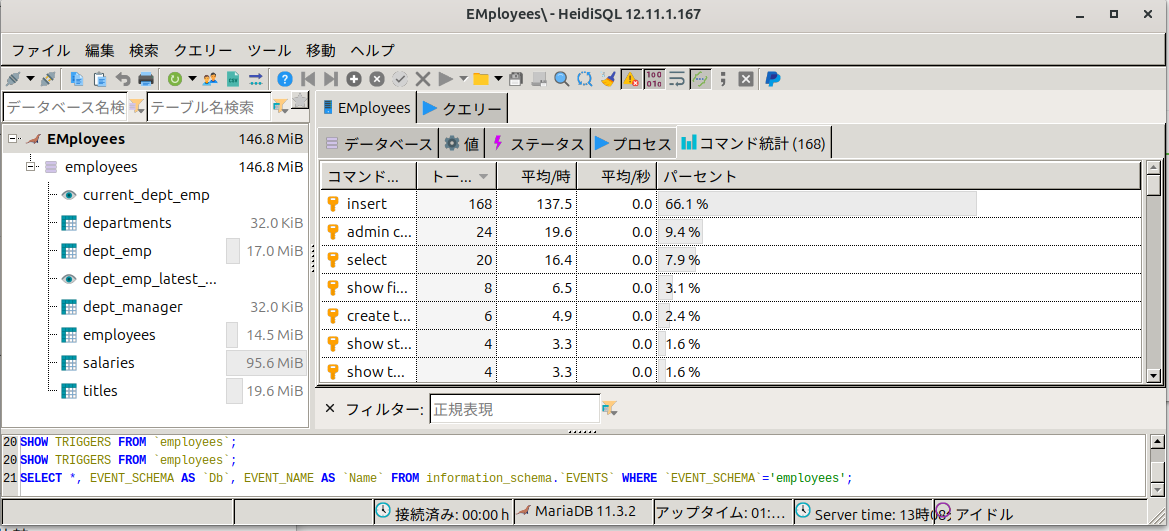
Task: Open dropdown arrow next to refresh icon
Action: [x=192, y=78]
